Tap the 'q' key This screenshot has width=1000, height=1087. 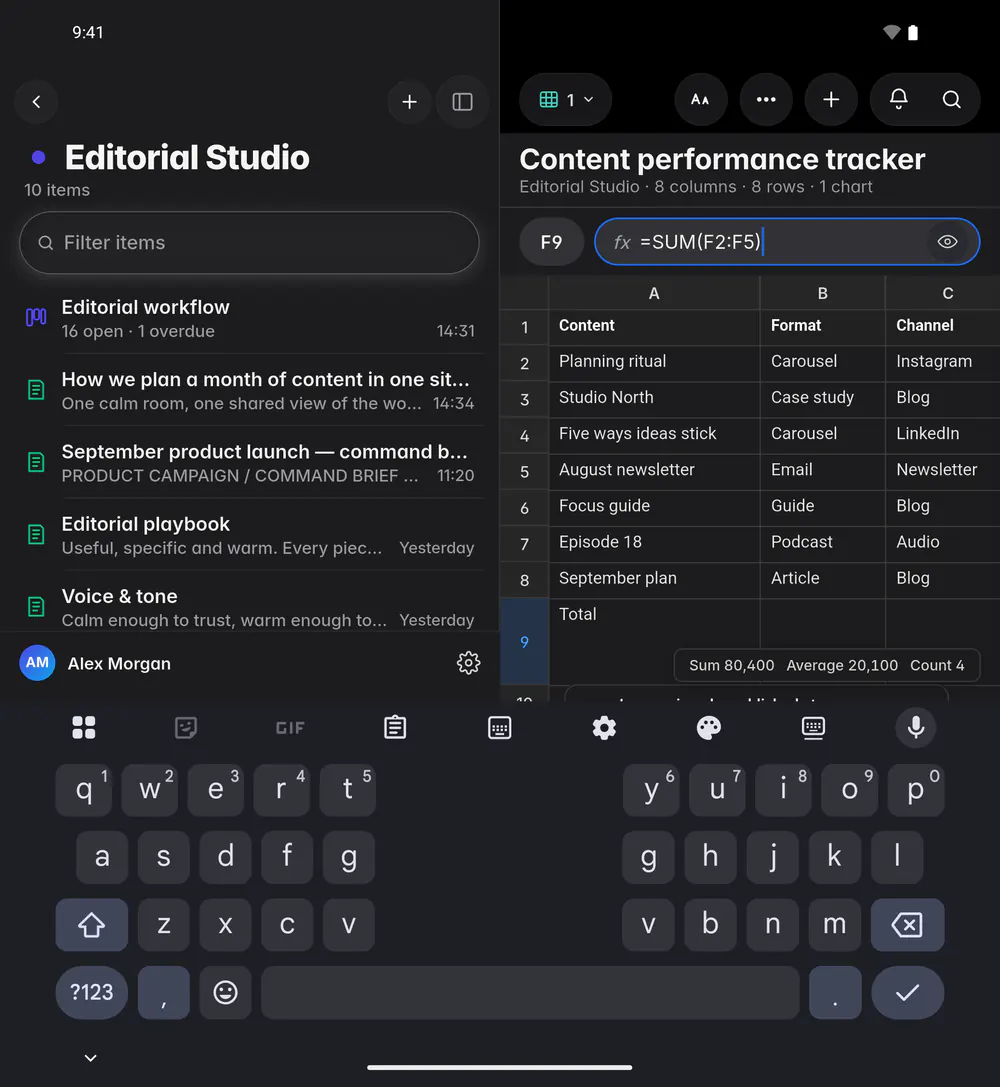(84, 790)
